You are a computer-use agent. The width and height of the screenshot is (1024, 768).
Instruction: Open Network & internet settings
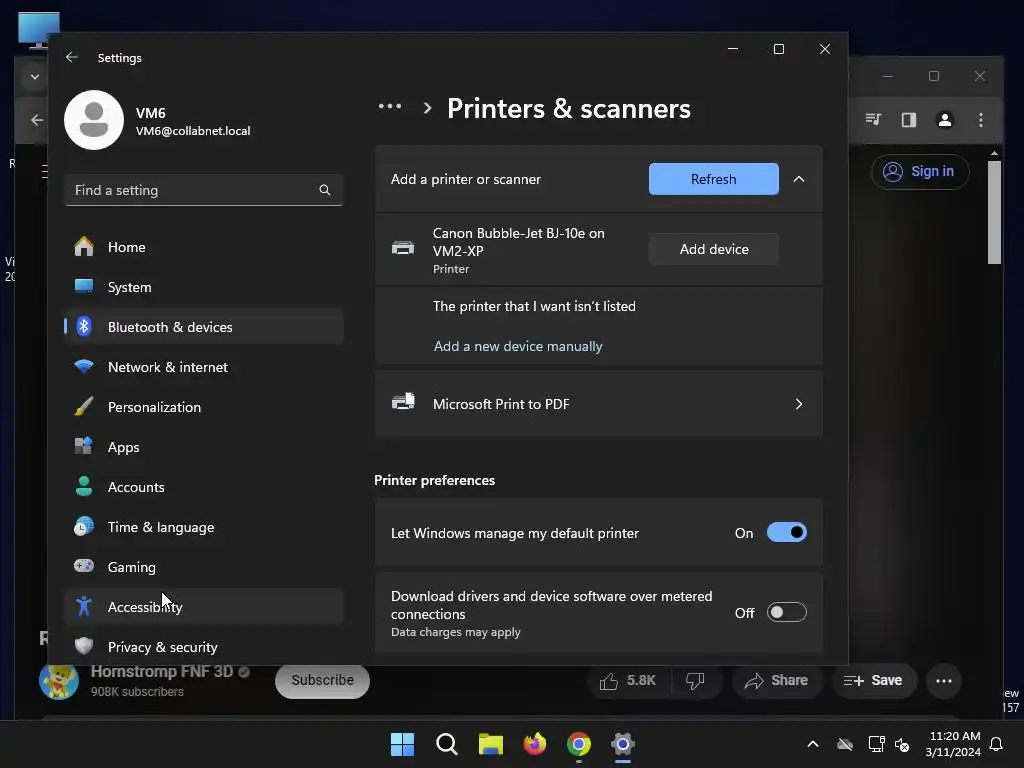point(204,367)
